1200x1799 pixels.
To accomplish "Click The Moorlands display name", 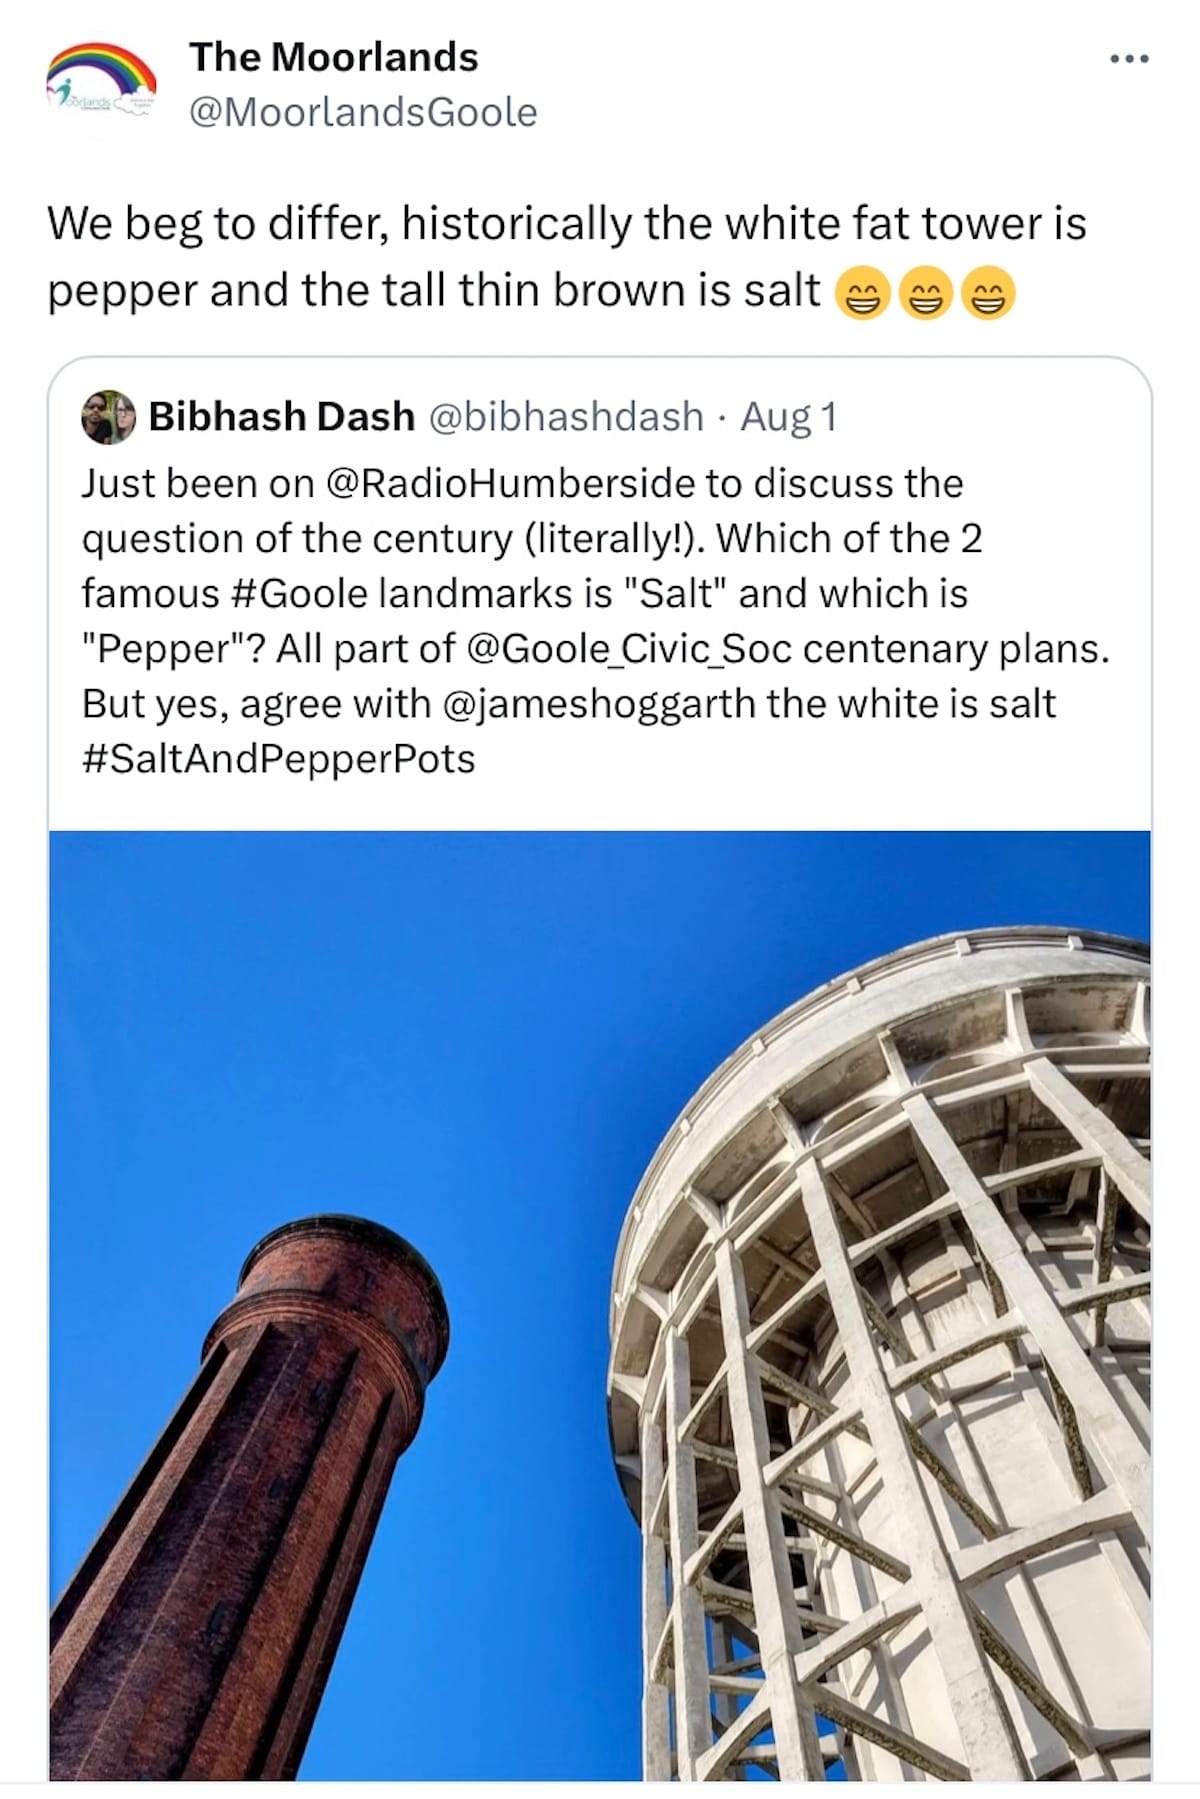I will point(334,57).
